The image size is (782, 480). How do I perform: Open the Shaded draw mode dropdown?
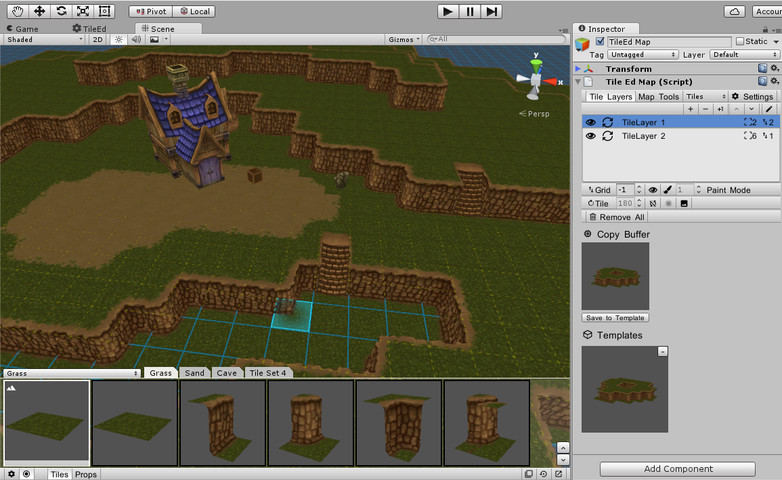[44, 39]
